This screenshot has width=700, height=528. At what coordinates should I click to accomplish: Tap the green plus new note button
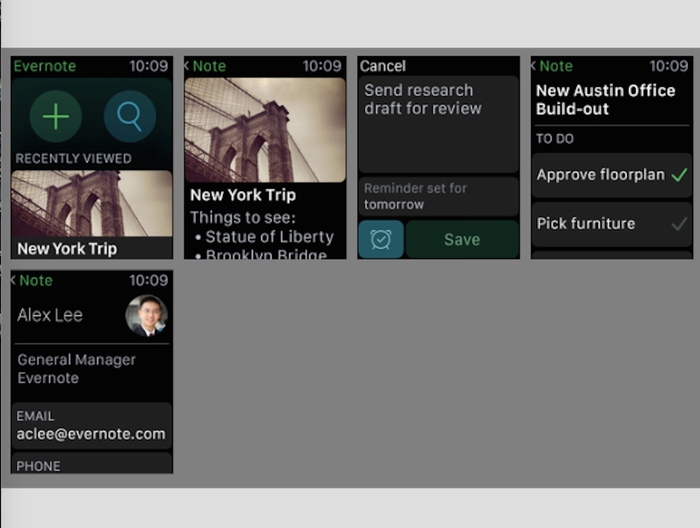pyautogui.click(x=56, y=116)
